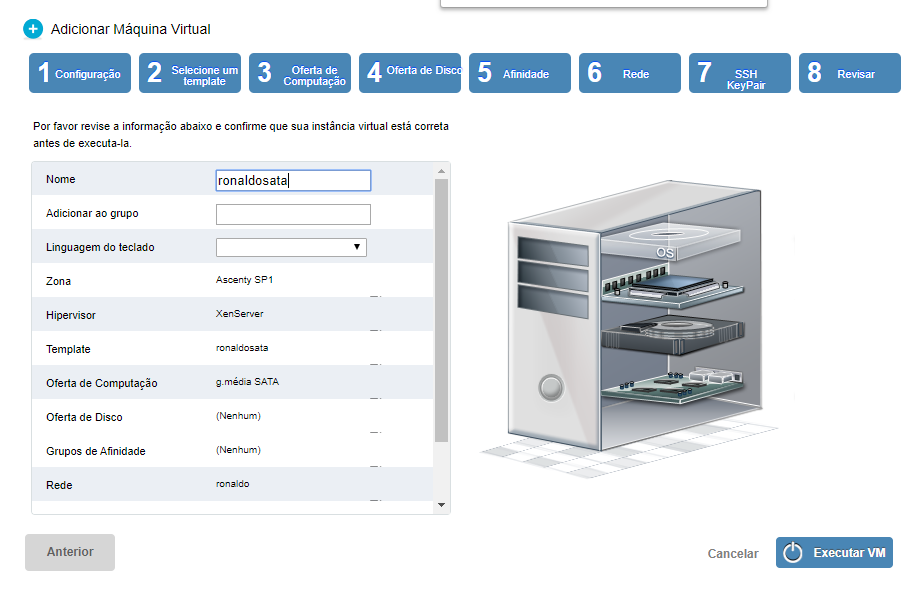Go to step 1 Configuração
The image size is (921, 591).
[80, 73]
